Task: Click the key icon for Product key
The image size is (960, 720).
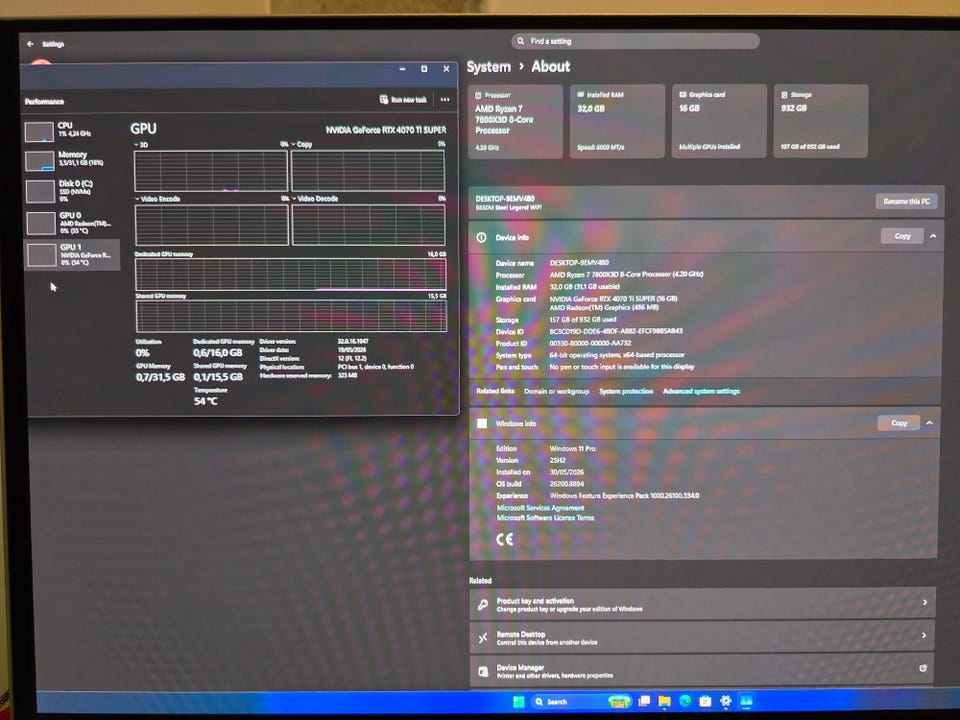Action: 483,605
